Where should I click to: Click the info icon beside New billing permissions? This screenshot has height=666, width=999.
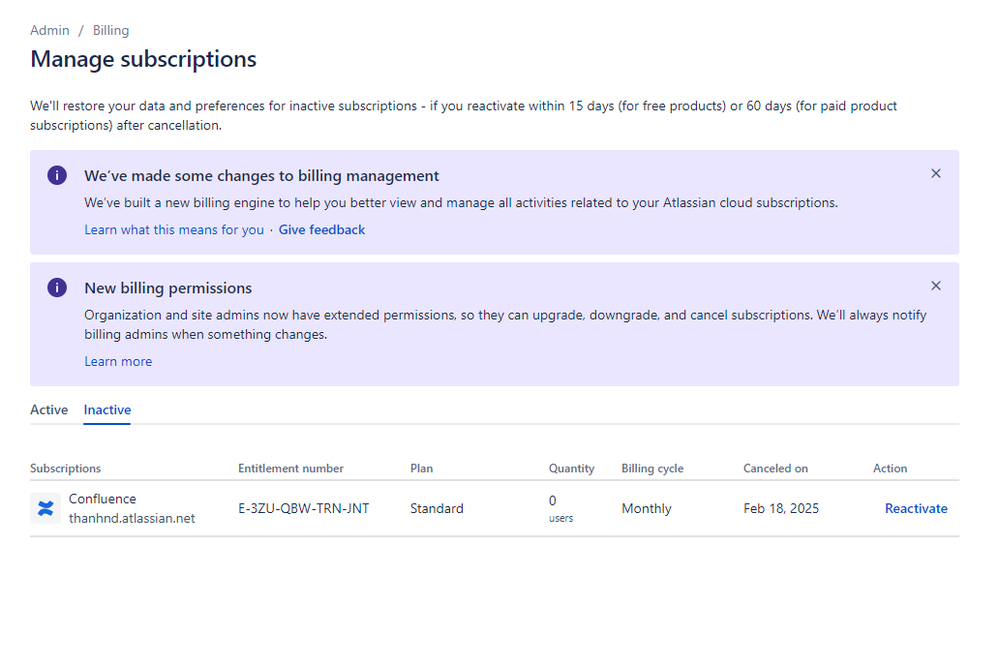tap(57, 287)
